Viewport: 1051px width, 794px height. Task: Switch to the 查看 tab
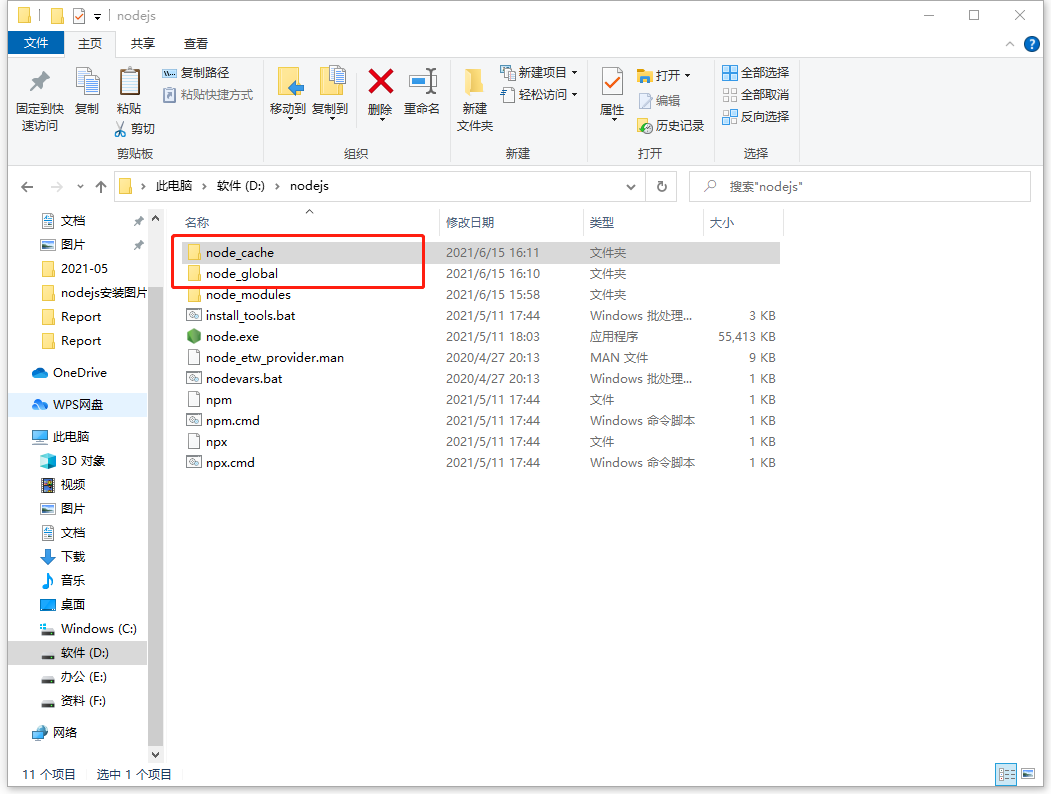tap(195, 43)
